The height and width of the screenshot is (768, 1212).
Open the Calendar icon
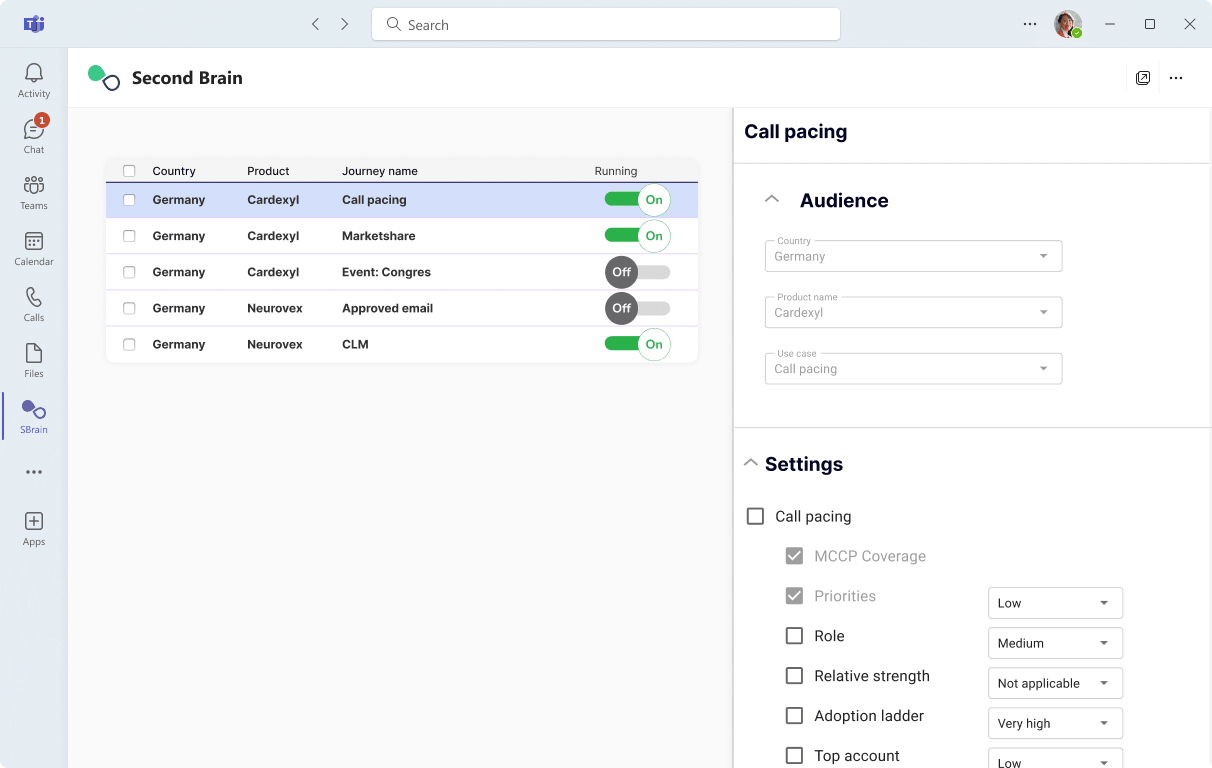[x=34, y=248]
